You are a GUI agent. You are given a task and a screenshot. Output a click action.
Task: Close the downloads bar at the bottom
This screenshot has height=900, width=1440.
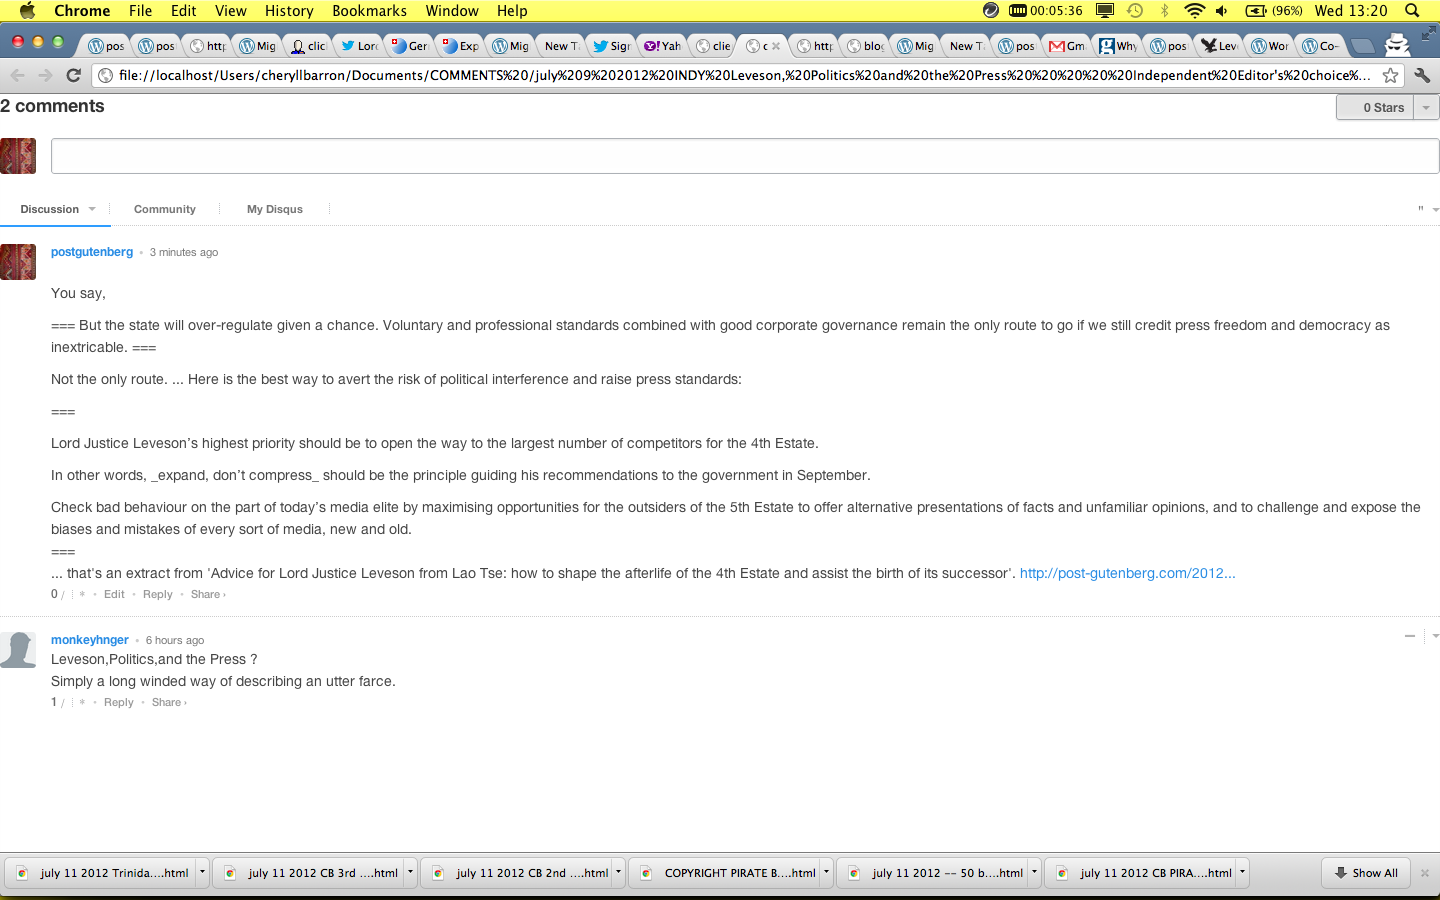pyautogui.click(x=1425, y=873)
